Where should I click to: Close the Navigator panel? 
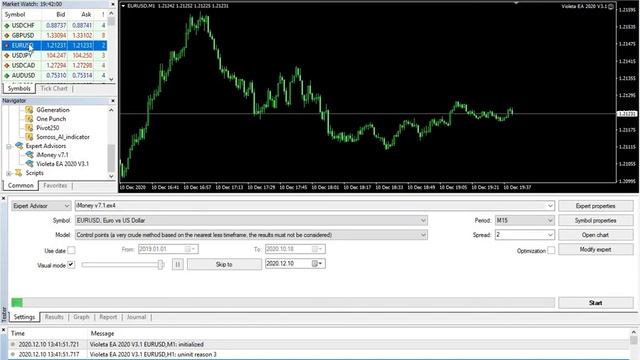pos(113,100)
